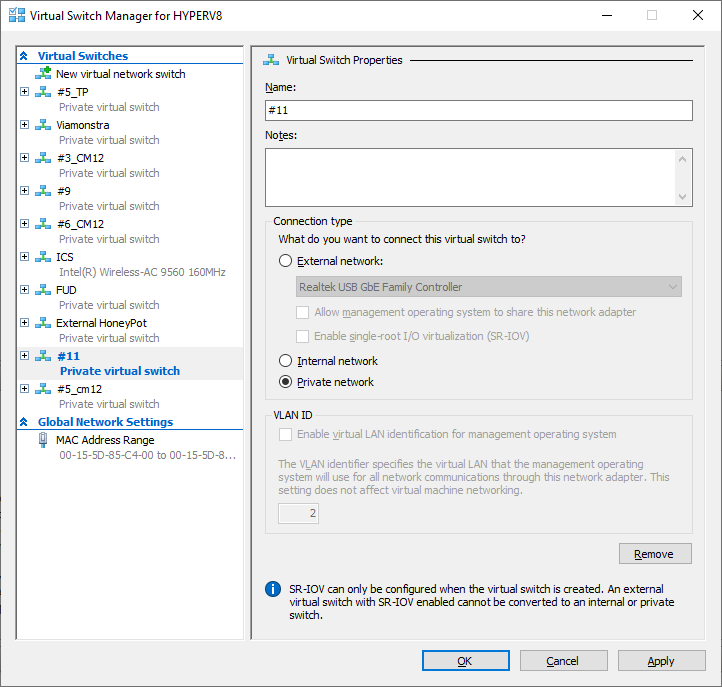Click the Notes scrollbar up arrow
The height and width of the screenshot is (687, 722).
pos(682,159)
